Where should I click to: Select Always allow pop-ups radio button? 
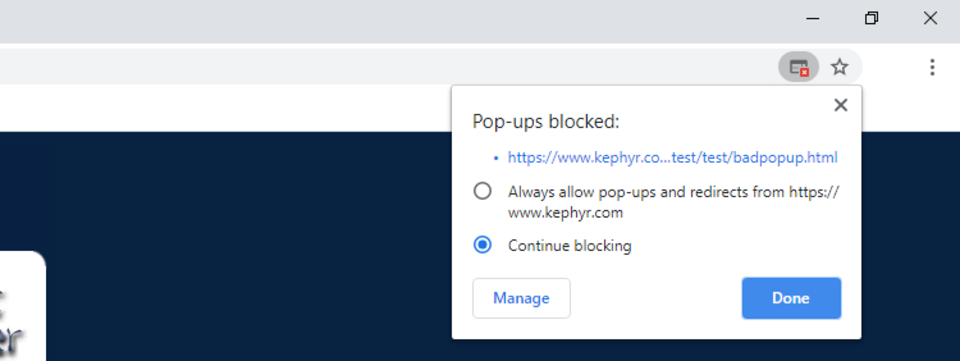(482, 192)
